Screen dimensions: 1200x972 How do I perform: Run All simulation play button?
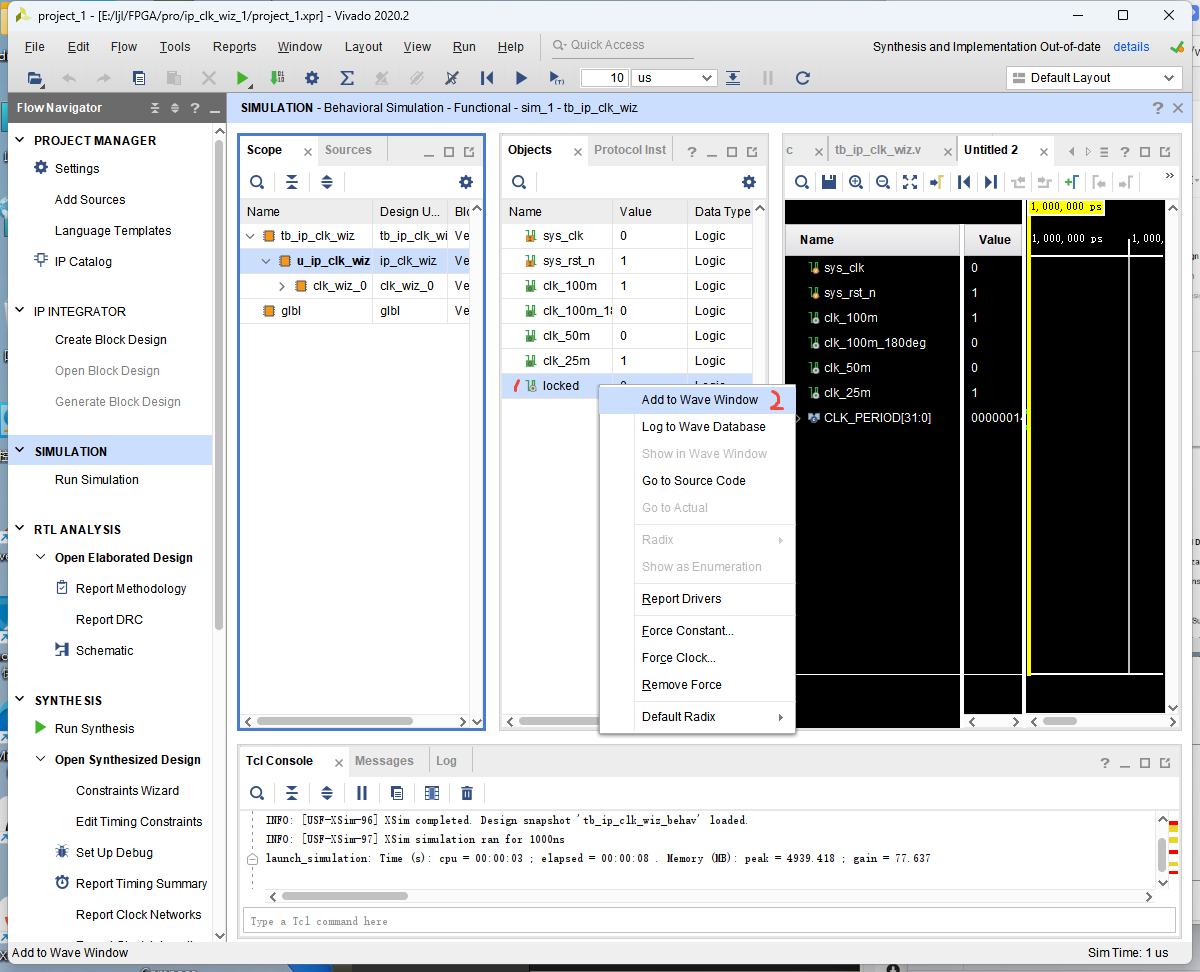click(x=521, y=78)
